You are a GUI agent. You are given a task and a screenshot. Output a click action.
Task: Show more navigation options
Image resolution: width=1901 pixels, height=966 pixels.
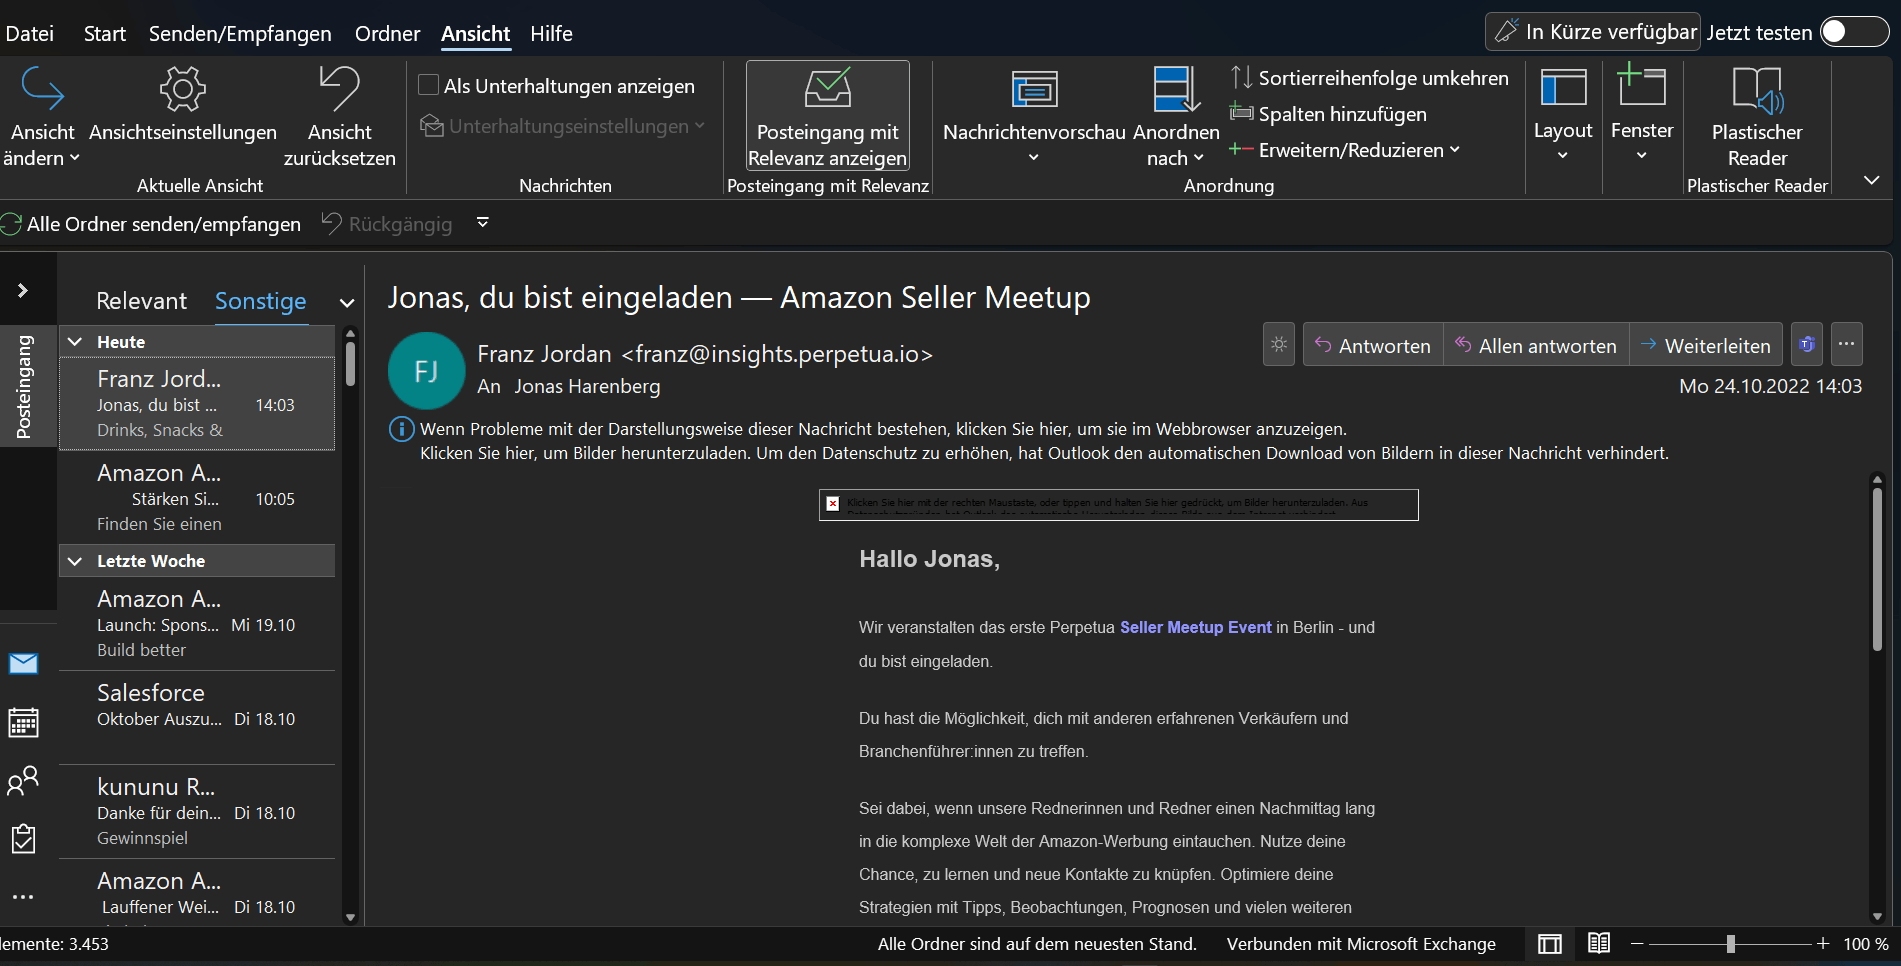pyautogui.click(x=23, y=897)
